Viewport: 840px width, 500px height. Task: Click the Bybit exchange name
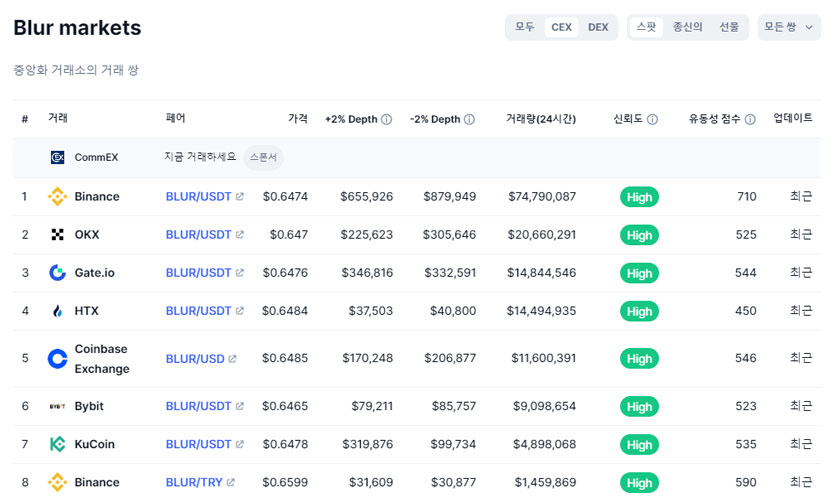coord(89,406)
